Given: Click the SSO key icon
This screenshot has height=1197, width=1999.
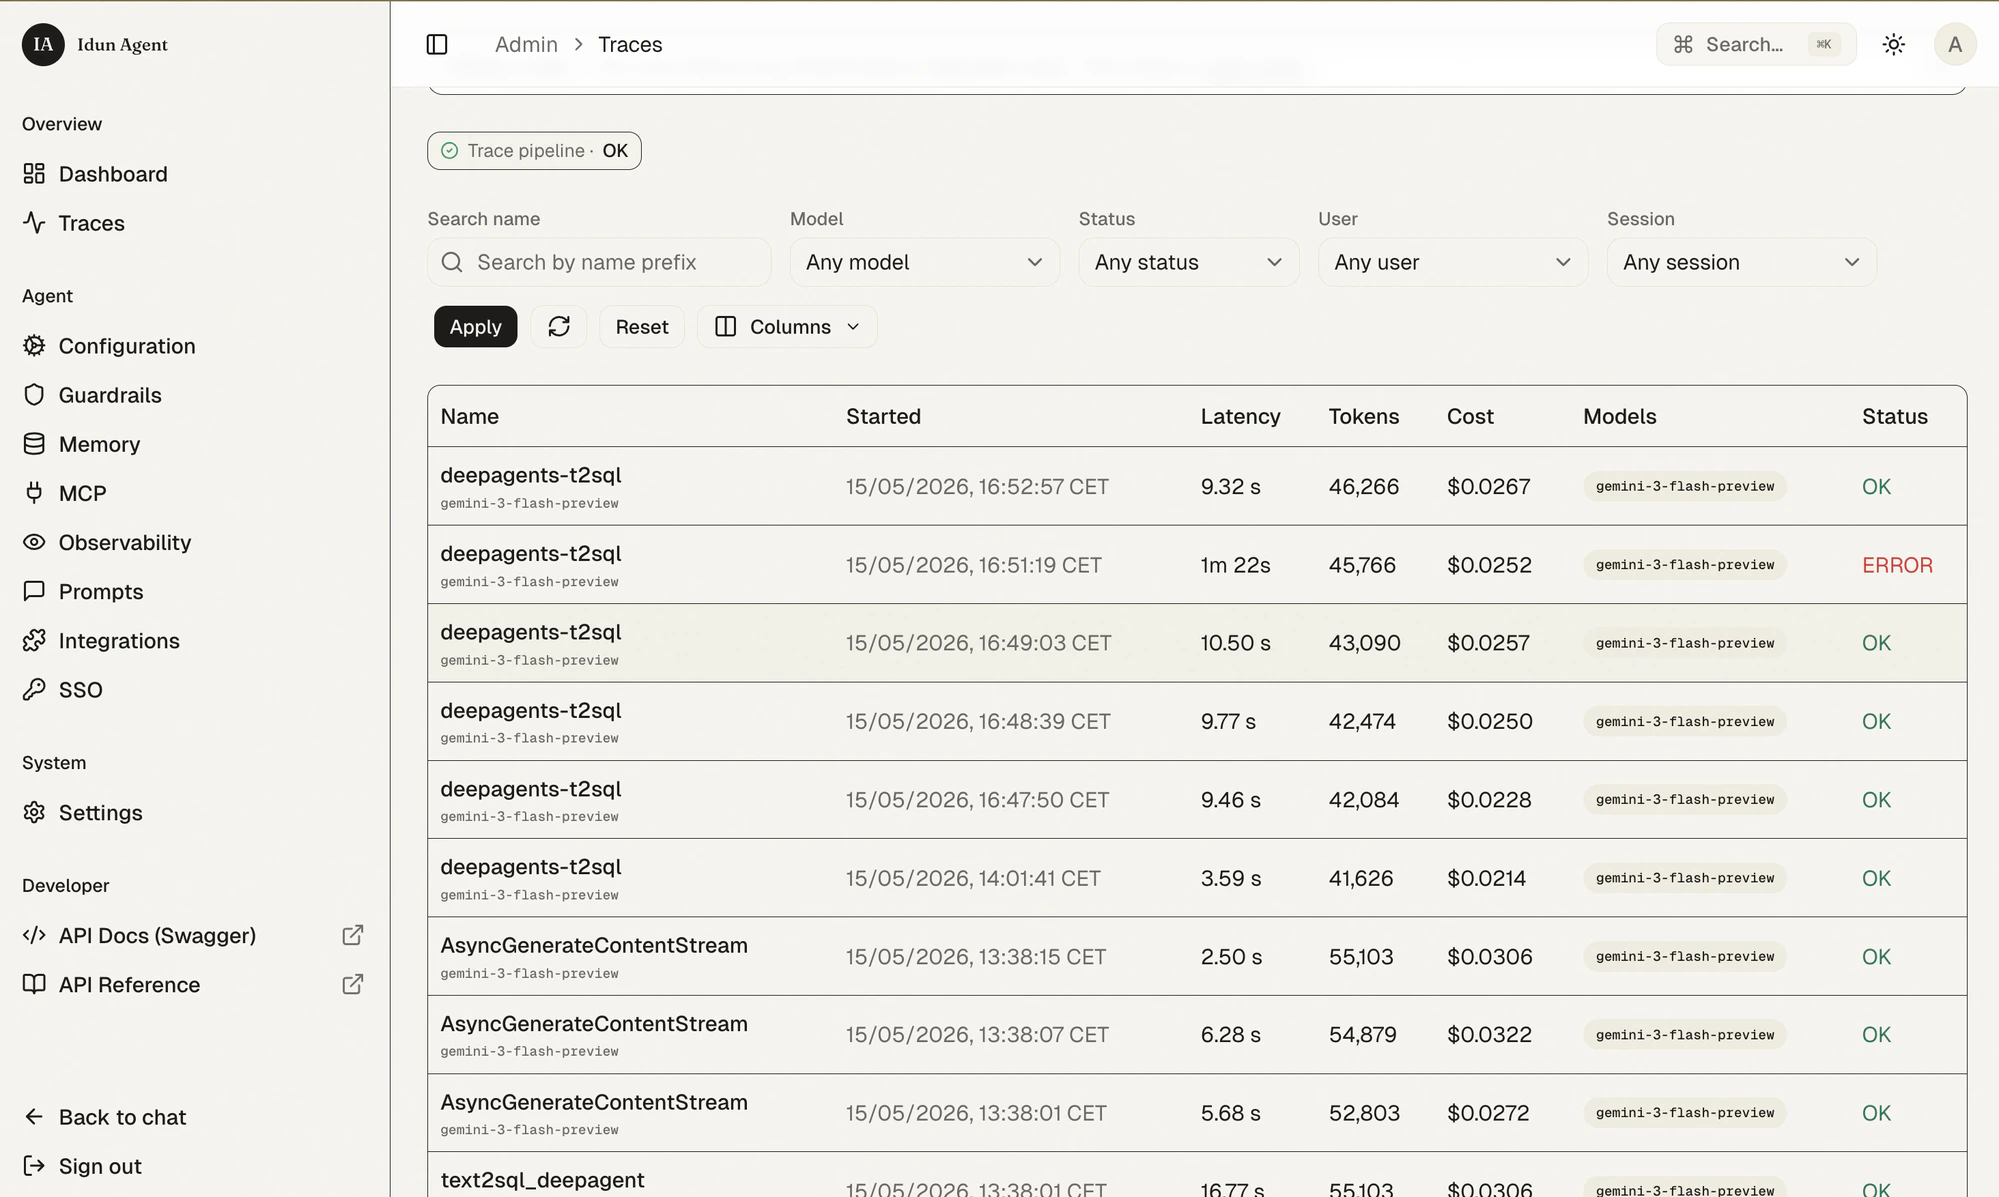Looking at the screenshot, I should pyautogui.click(x=34, y=689).
